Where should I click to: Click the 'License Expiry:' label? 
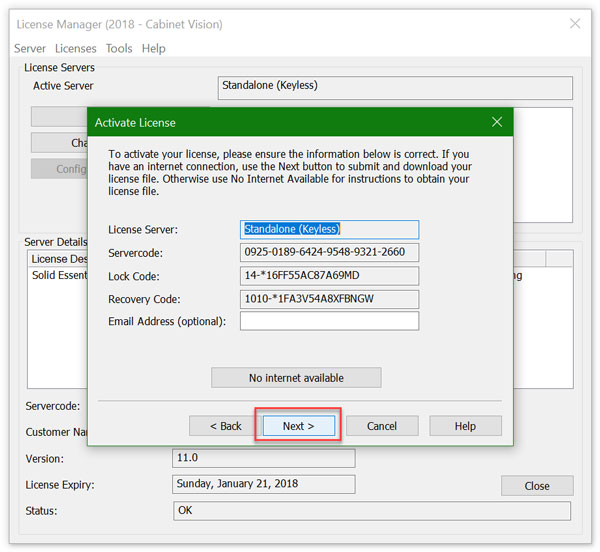pyautogui.click(x=60, y=485)
